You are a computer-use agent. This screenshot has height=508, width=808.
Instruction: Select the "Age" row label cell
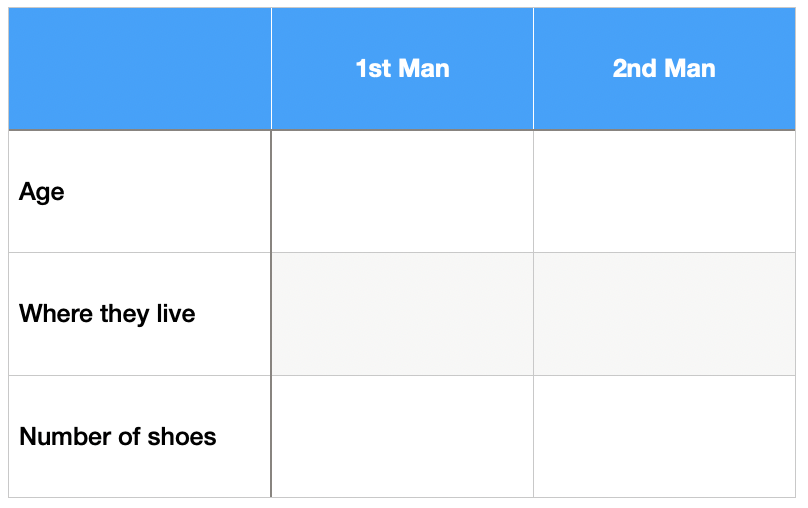[x=140, y=191]
